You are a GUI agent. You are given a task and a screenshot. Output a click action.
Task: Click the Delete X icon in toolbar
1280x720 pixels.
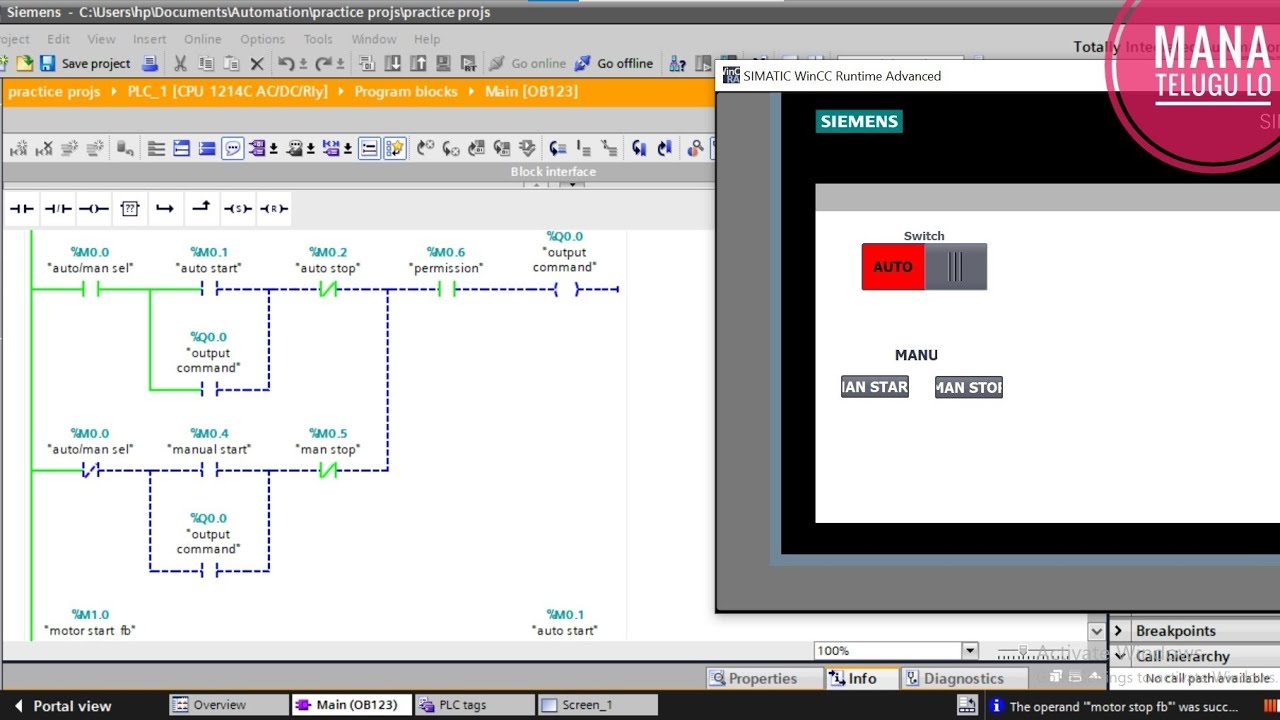click(x=257, y=64)
